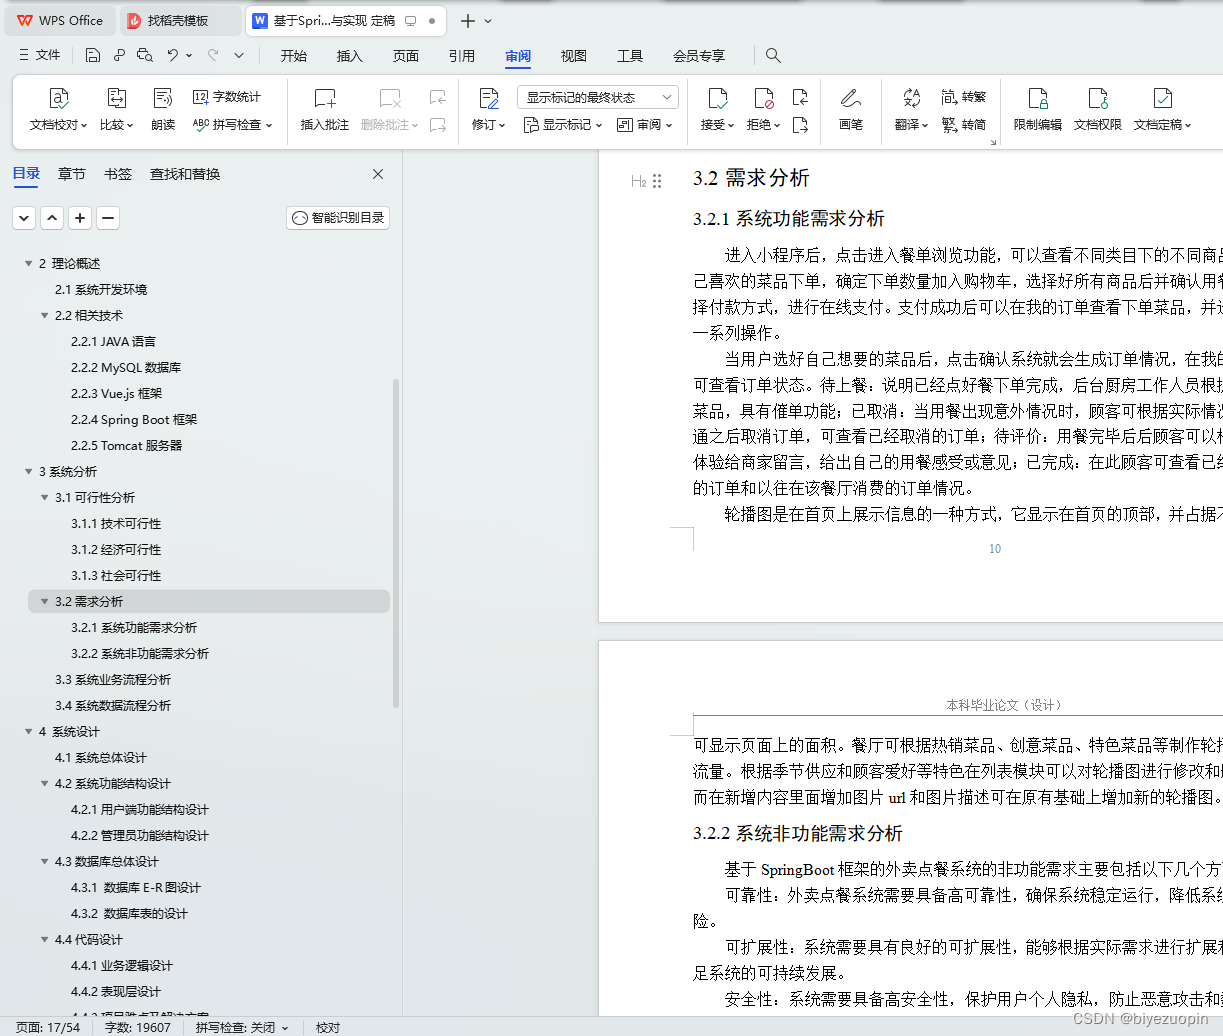
Task: Open the 比较 compare documents tool
Action: pyautogui.click(x=116, y=110)
